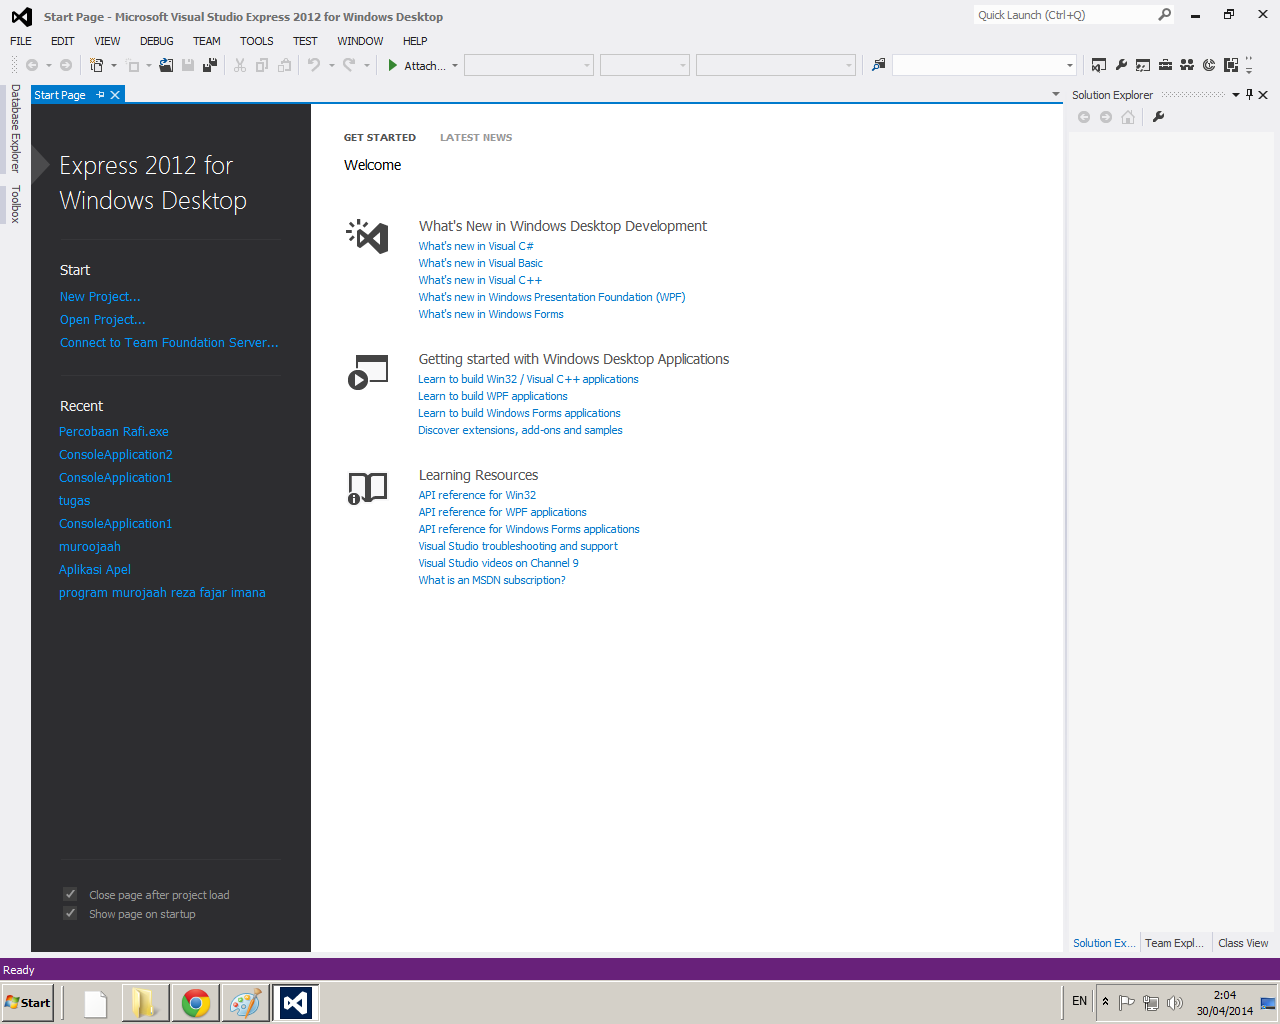Open recent project 'tugas'

[x=74, y=501]
